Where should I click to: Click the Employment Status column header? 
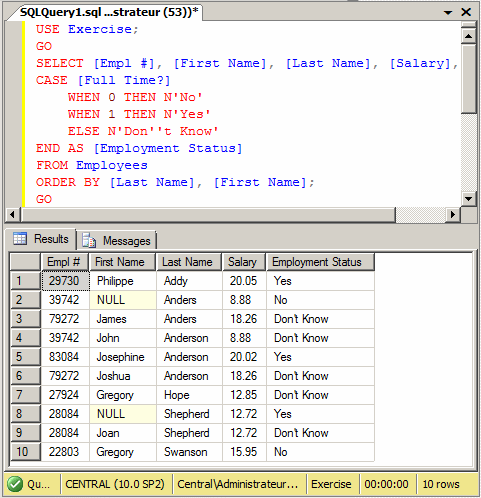point(320,262)
